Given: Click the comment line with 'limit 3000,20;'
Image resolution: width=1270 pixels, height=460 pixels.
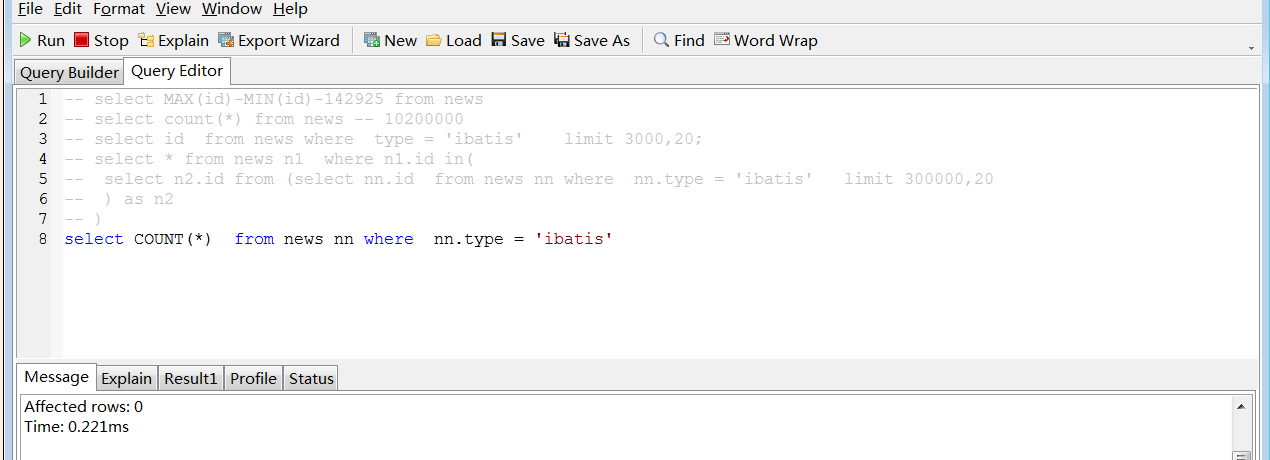Looking at the screenshot, I should (x=384, y=139).
